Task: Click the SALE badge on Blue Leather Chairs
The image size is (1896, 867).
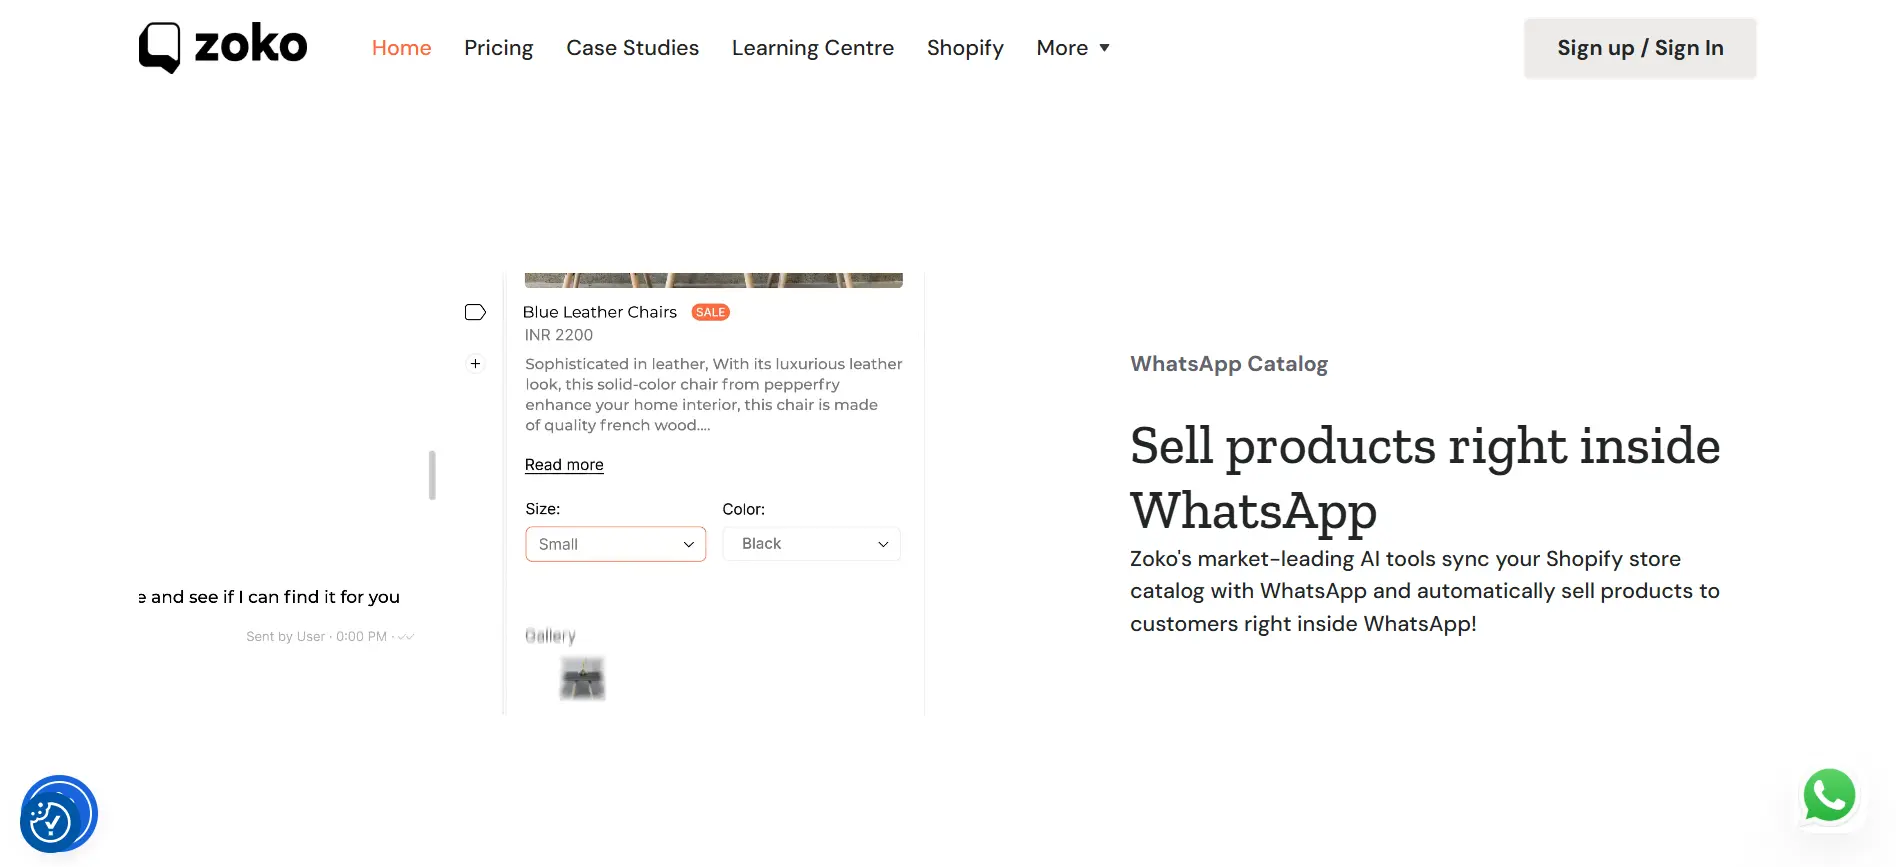Action: coord(710,311)
